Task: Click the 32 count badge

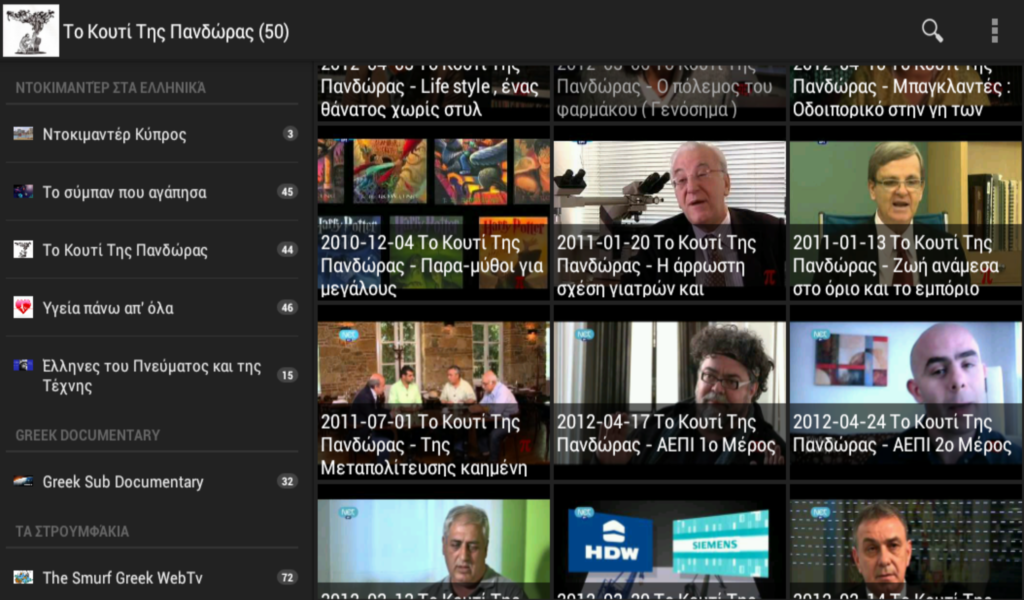Action: click(x=287, y=481)
